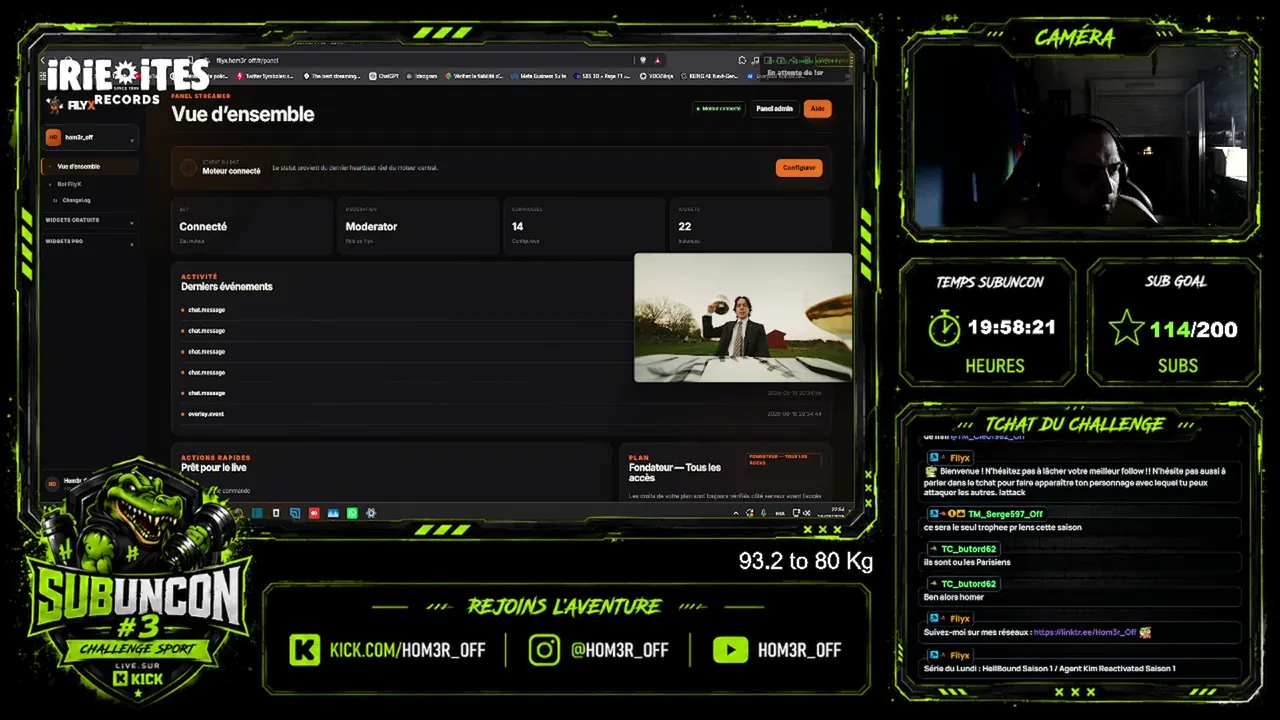Click the Moderator moderation card
The height and width of the screenshot is (720, 1280).
click(418, 226)
